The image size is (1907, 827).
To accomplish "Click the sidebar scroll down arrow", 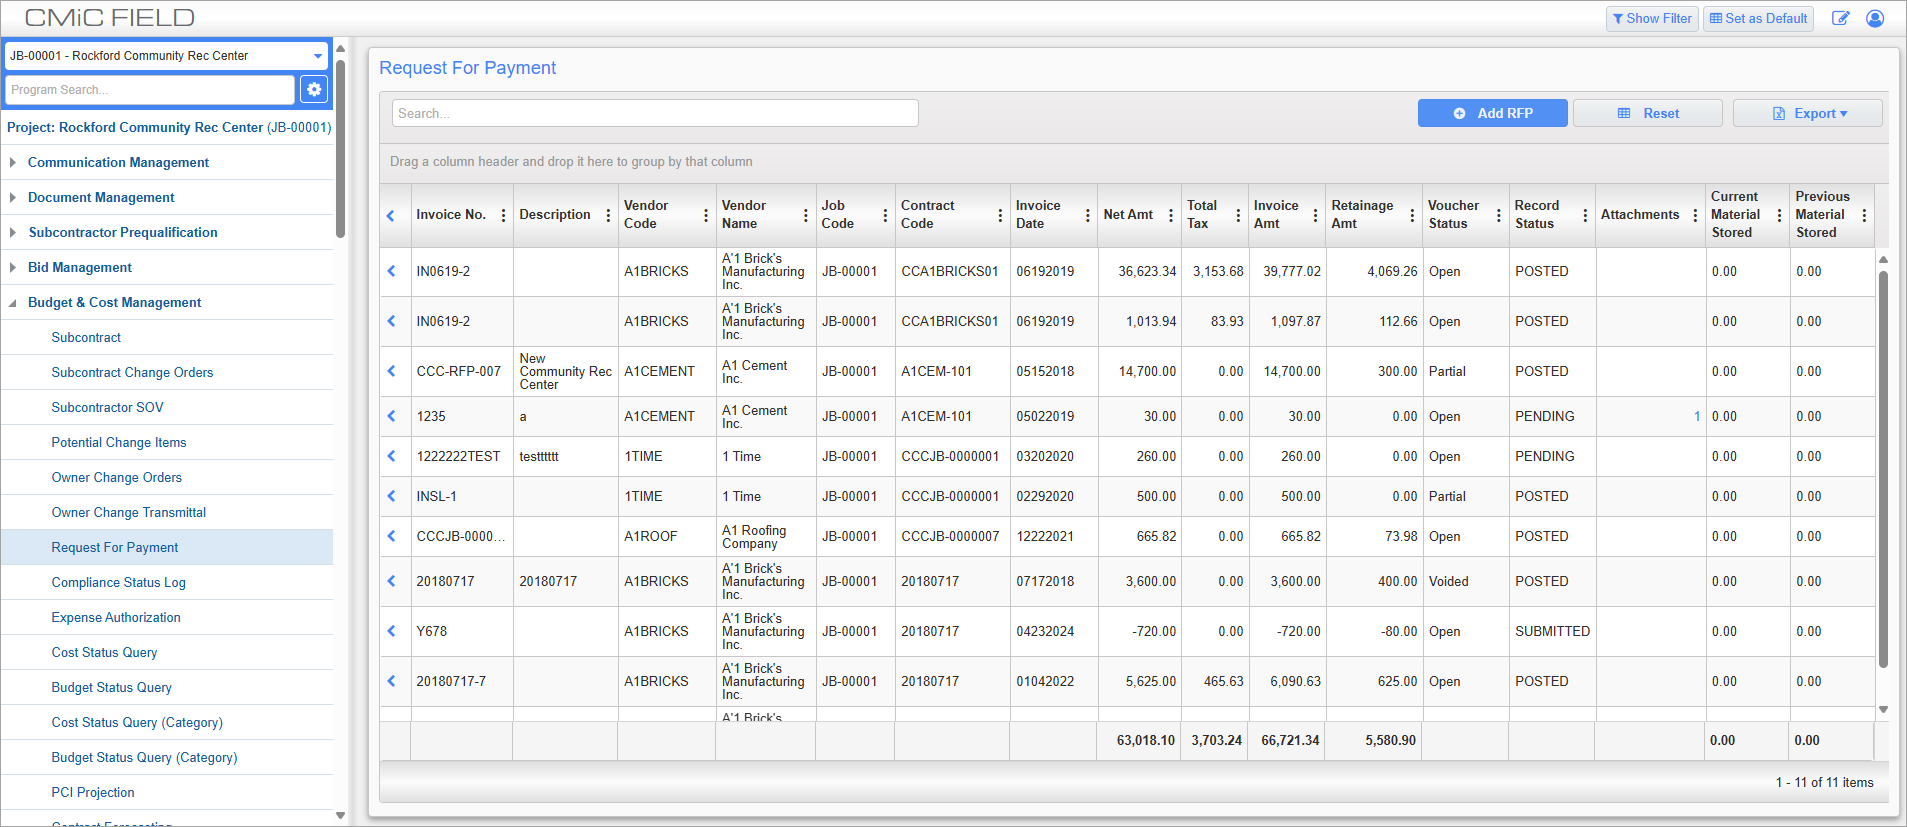I will click(340, 815).
